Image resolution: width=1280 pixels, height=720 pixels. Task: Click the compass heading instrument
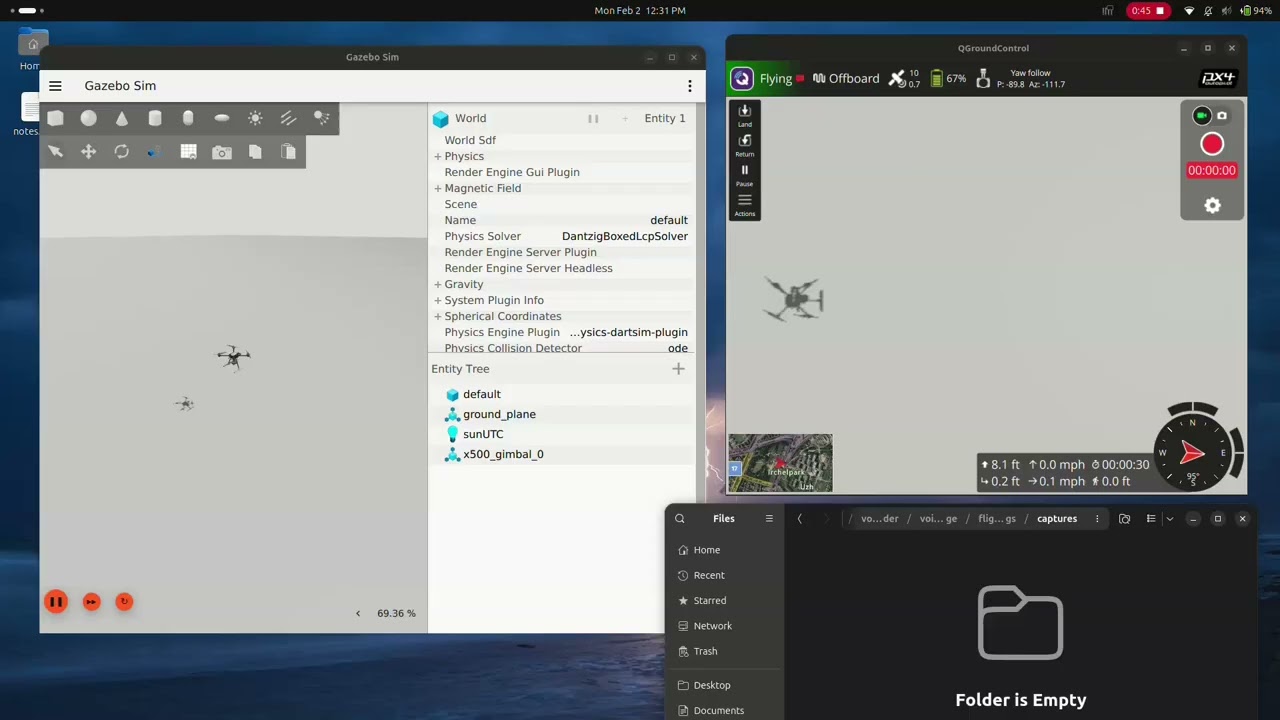[1192, 453]
